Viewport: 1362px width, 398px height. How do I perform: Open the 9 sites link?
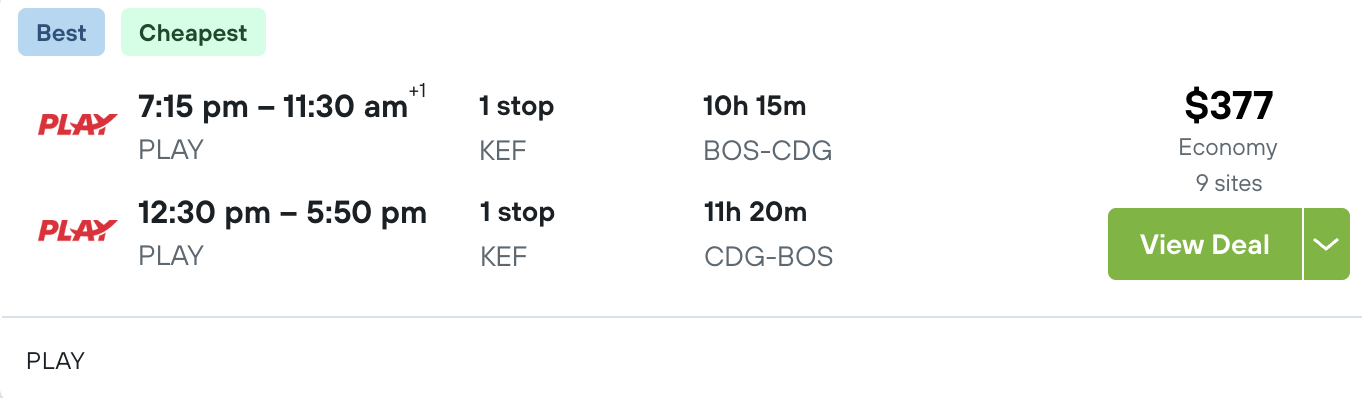click(x=1228, y=183)
